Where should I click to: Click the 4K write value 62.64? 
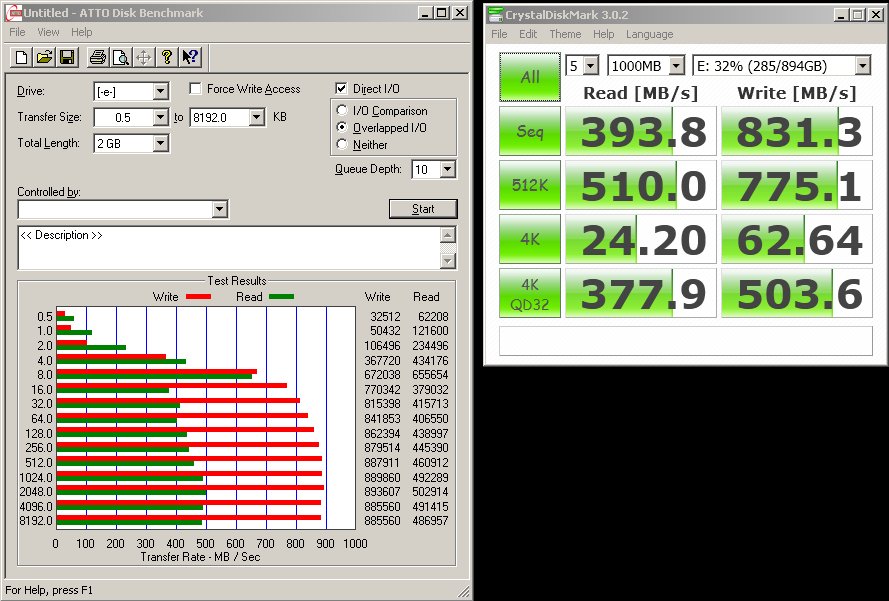[797, 239]
